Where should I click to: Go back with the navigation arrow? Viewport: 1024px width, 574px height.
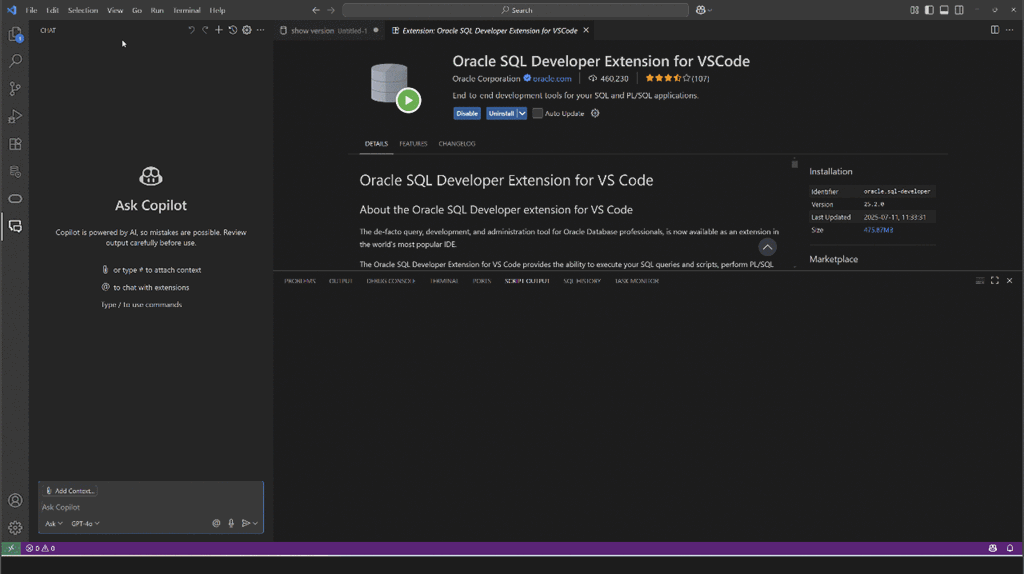(316, 10)
